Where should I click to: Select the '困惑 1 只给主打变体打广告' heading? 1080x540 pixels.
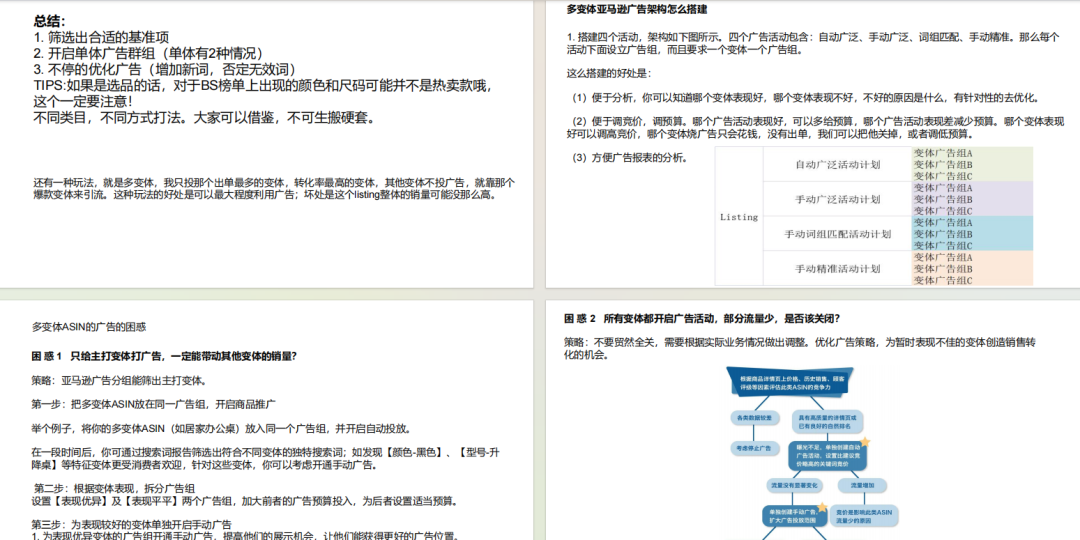pyautogui.click(x=164, y=356)
